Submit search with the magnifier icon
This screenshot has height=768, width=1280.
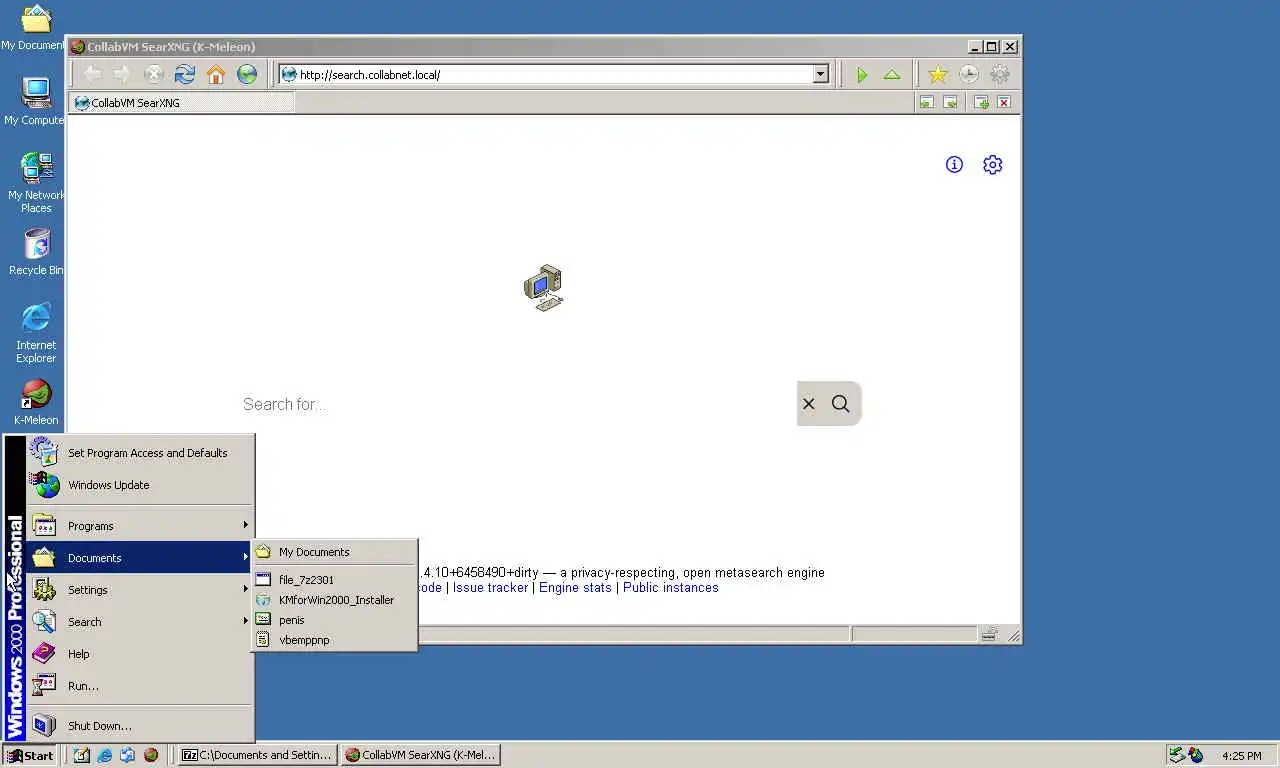(841, 404)
